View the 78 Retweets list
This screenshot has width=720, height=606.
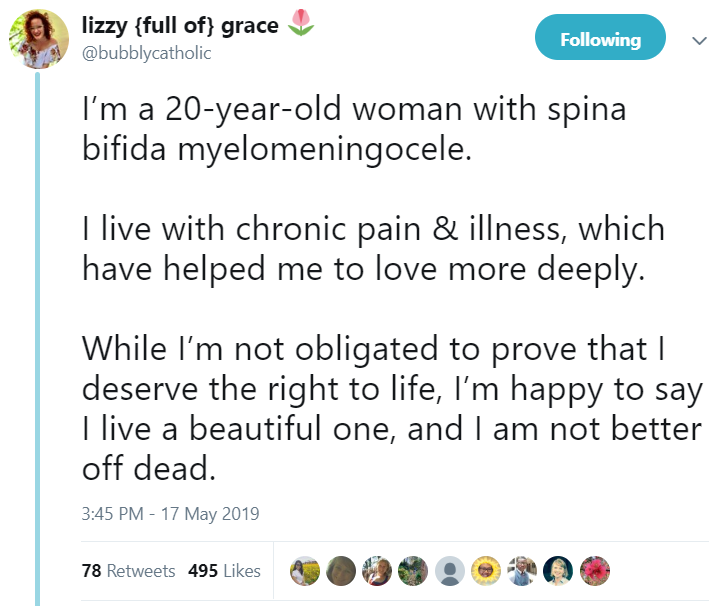pyautogui.click(x=127, y=571)
